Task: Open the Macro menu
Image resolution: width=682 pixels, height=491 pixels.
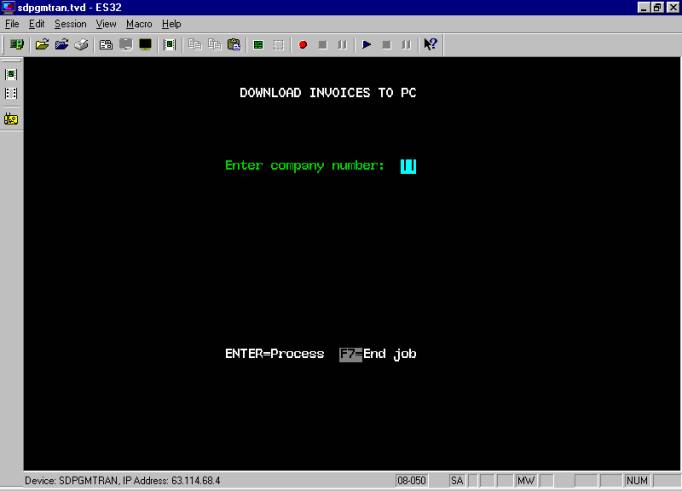Action: [139, 24]
